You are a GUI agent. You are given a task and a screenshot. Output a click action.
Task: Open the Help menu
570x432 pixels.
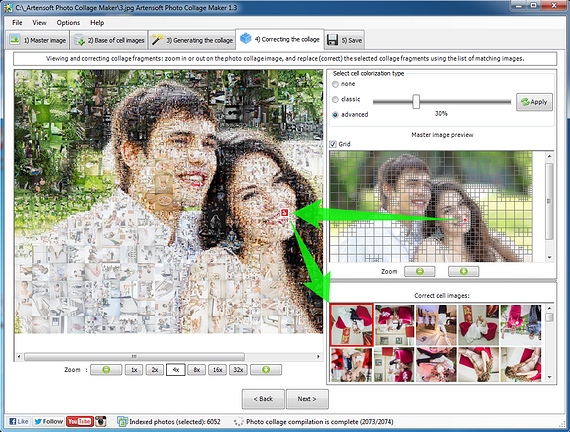(x=97, y=23)
